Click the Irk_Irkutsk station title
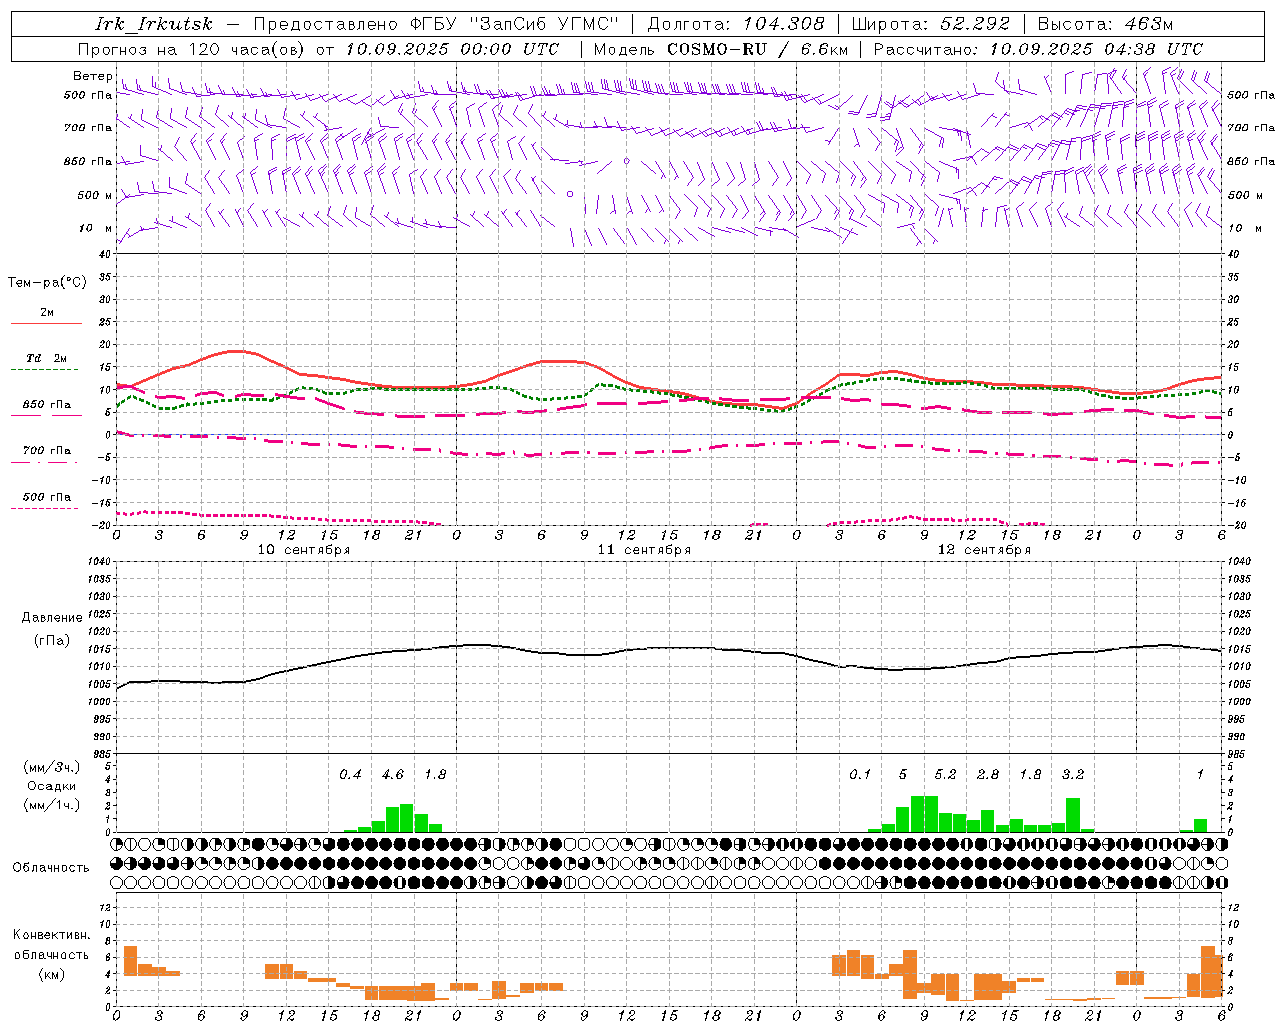This screenshot has height=1024, width=1280. click(154, 24)
